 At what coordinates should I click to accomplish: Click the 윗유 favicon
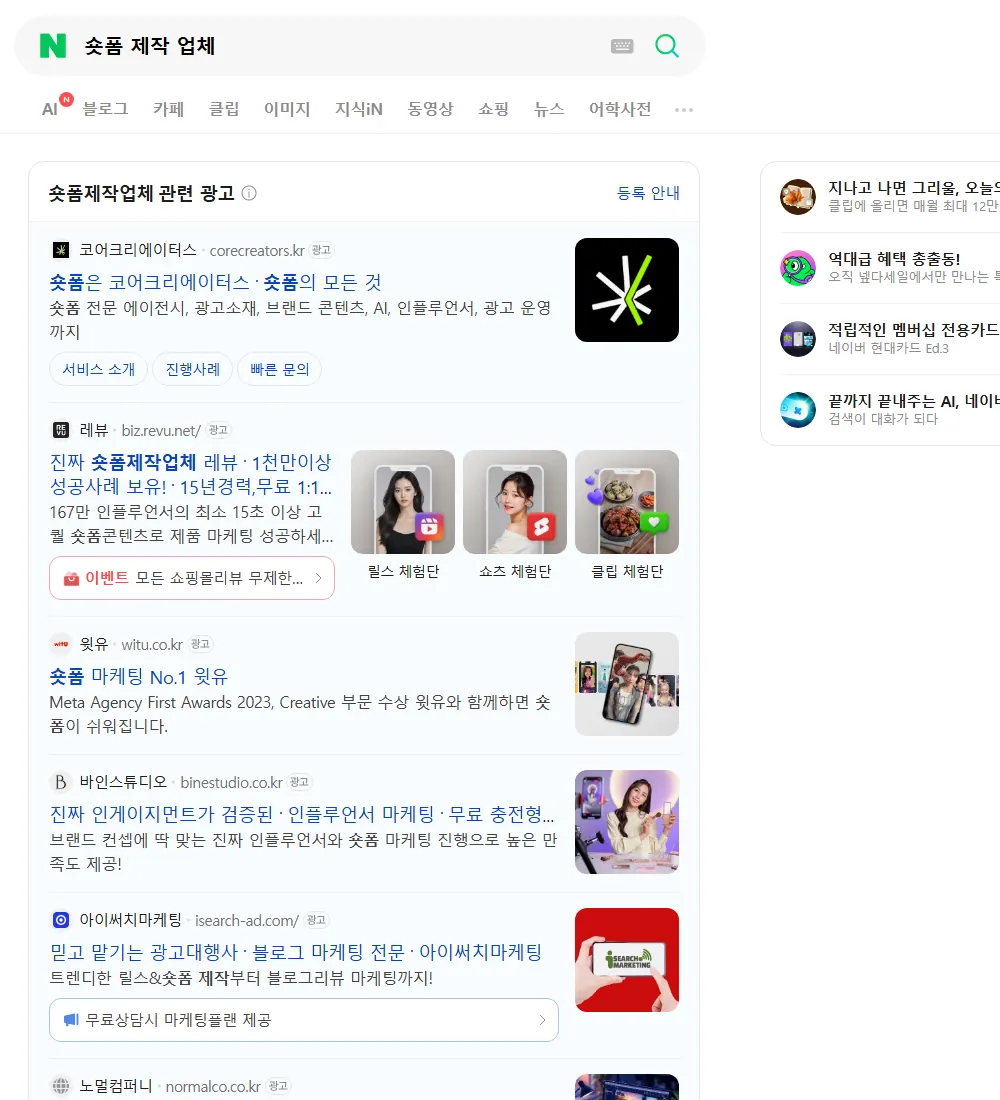pos(61,644)
